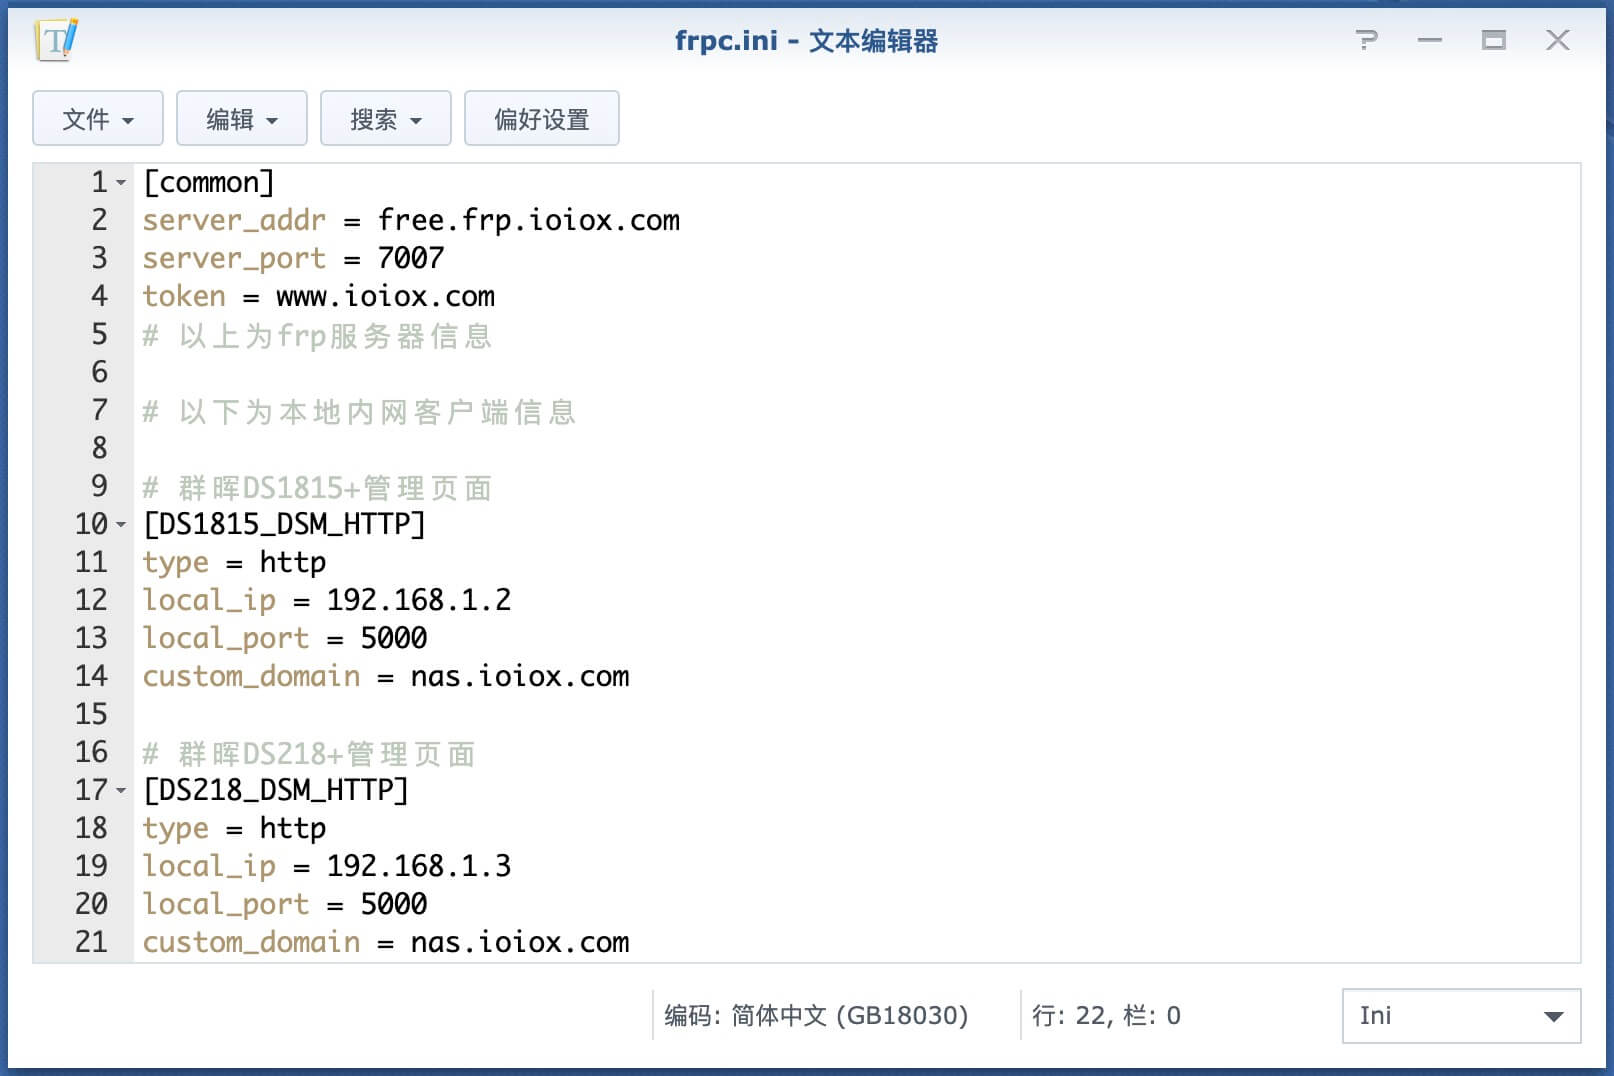Open the Ini syntax language dropdown
The image size is (1614, 1076).
(x=1461, y=1016)
